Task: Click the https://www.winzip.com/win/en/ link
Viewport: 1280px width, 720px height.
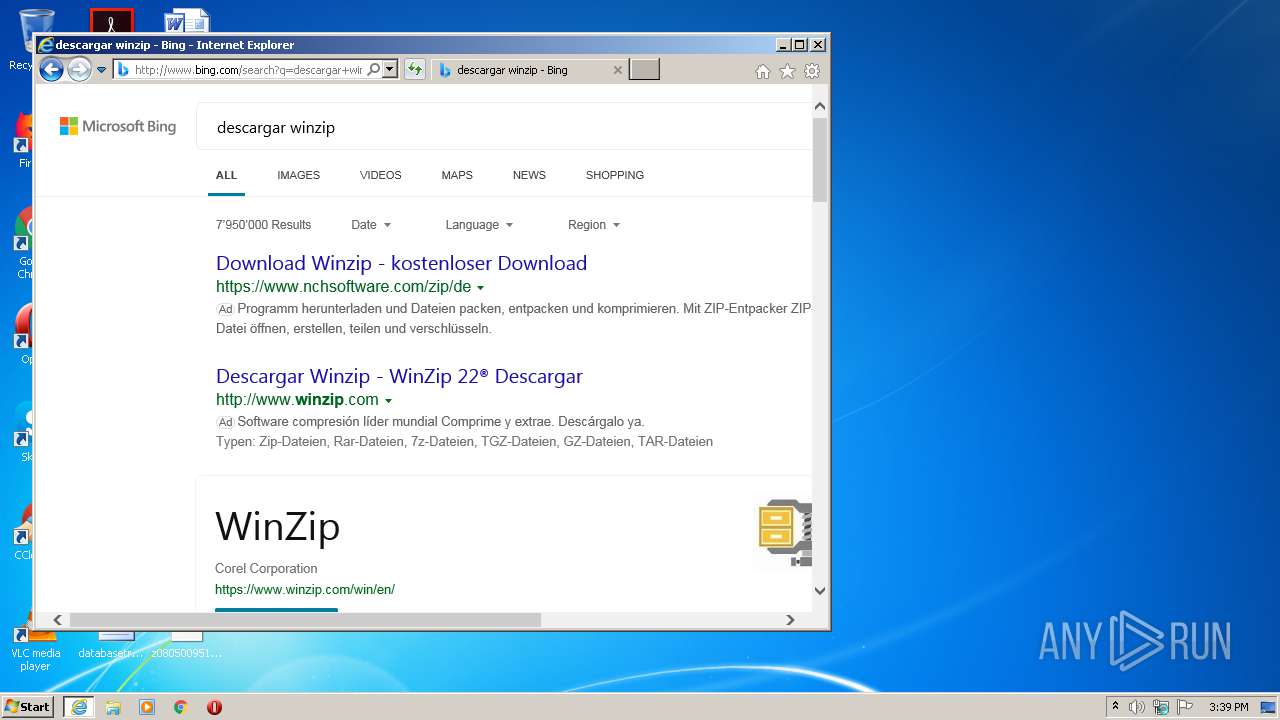Action: 305,590
